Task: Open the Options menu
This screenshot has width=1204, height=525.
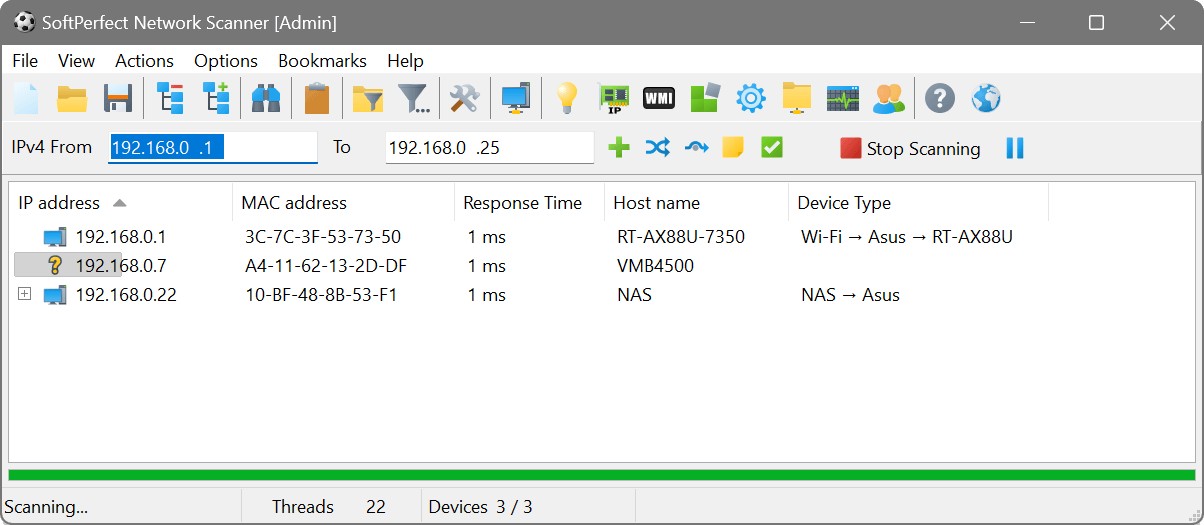Action: click(x=226, y=61)
